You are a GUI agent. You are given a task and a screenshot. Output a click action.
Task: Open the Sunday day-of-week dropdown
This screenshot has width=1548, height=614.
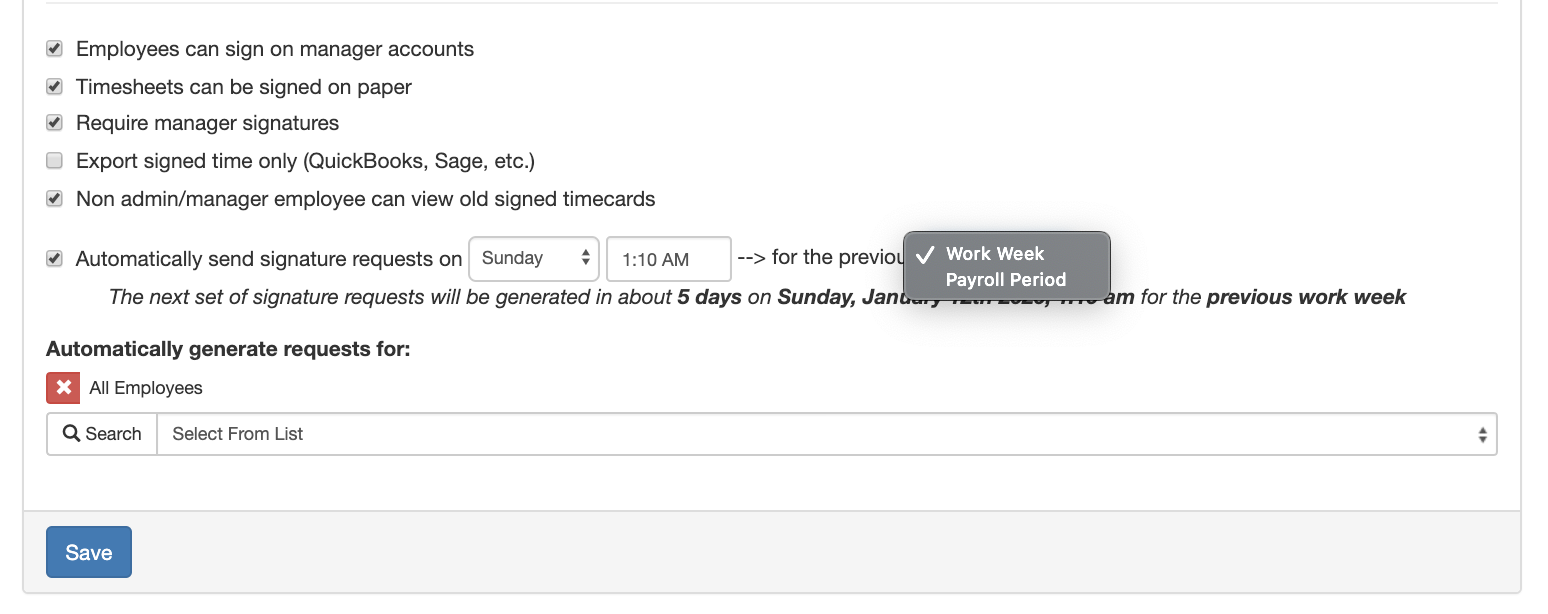tap(533, 259)
